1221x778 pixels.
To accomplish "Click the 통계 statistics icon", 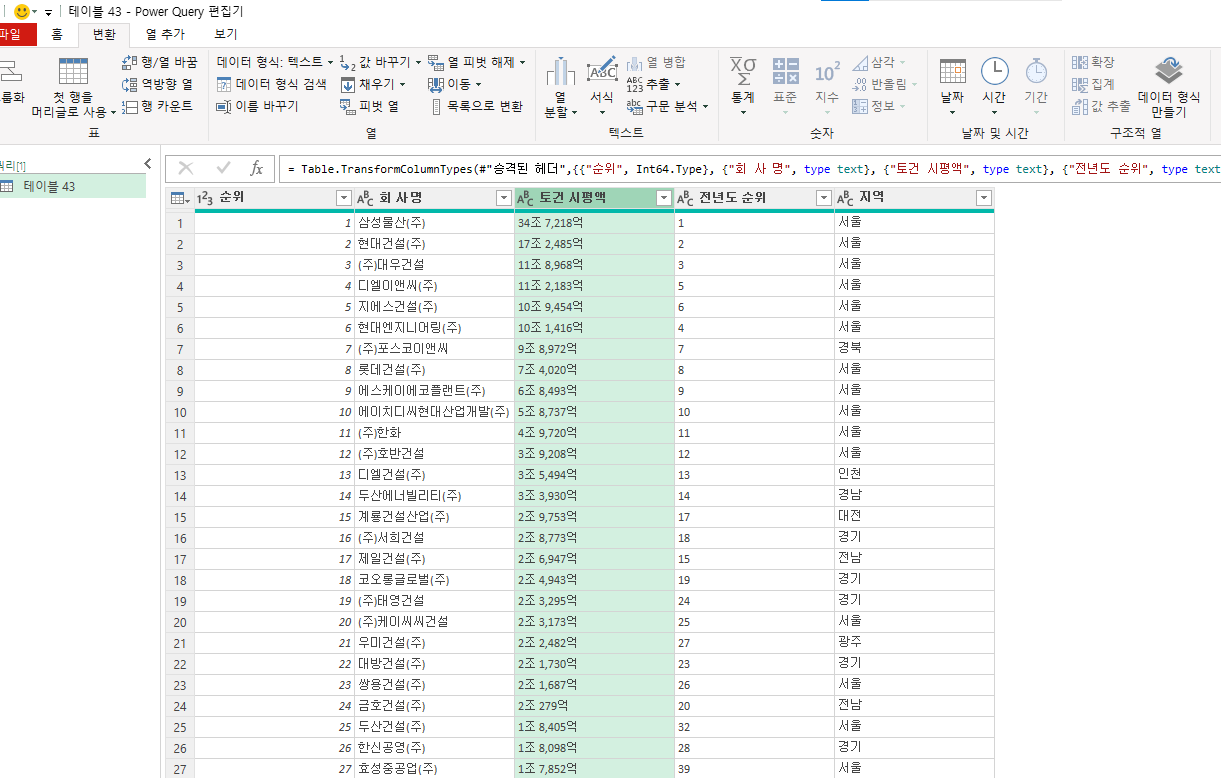I will pos(743,71).
